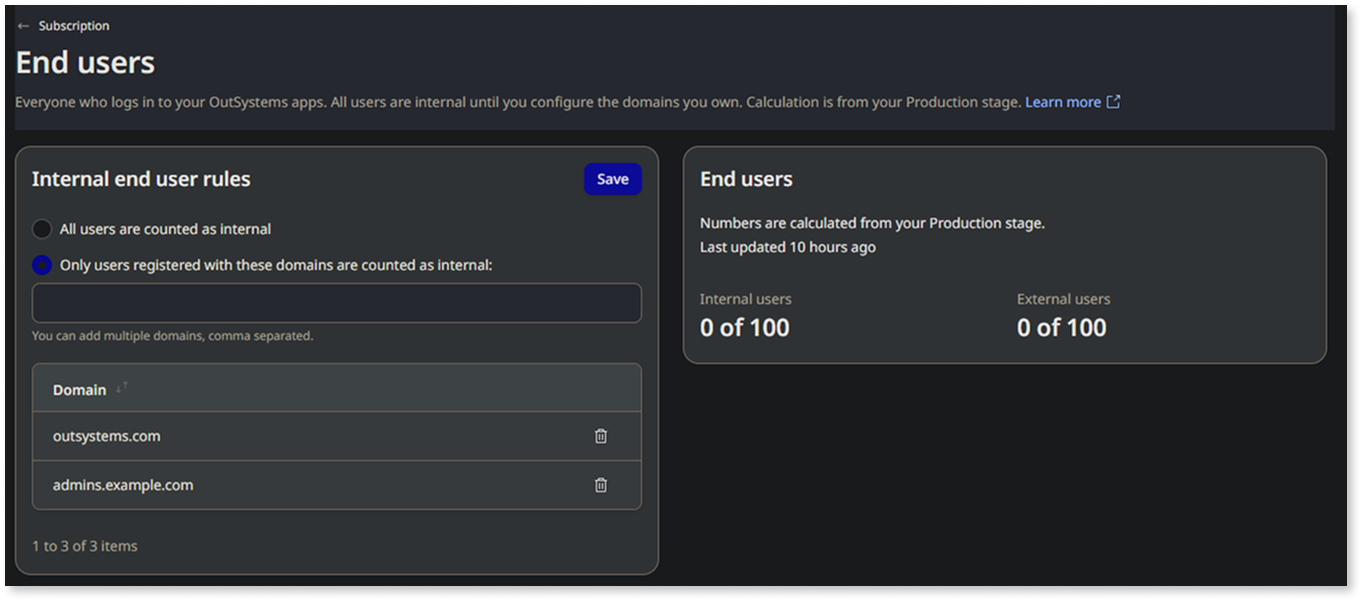Select the outsystems.com table row

click(x=300, y=436)
